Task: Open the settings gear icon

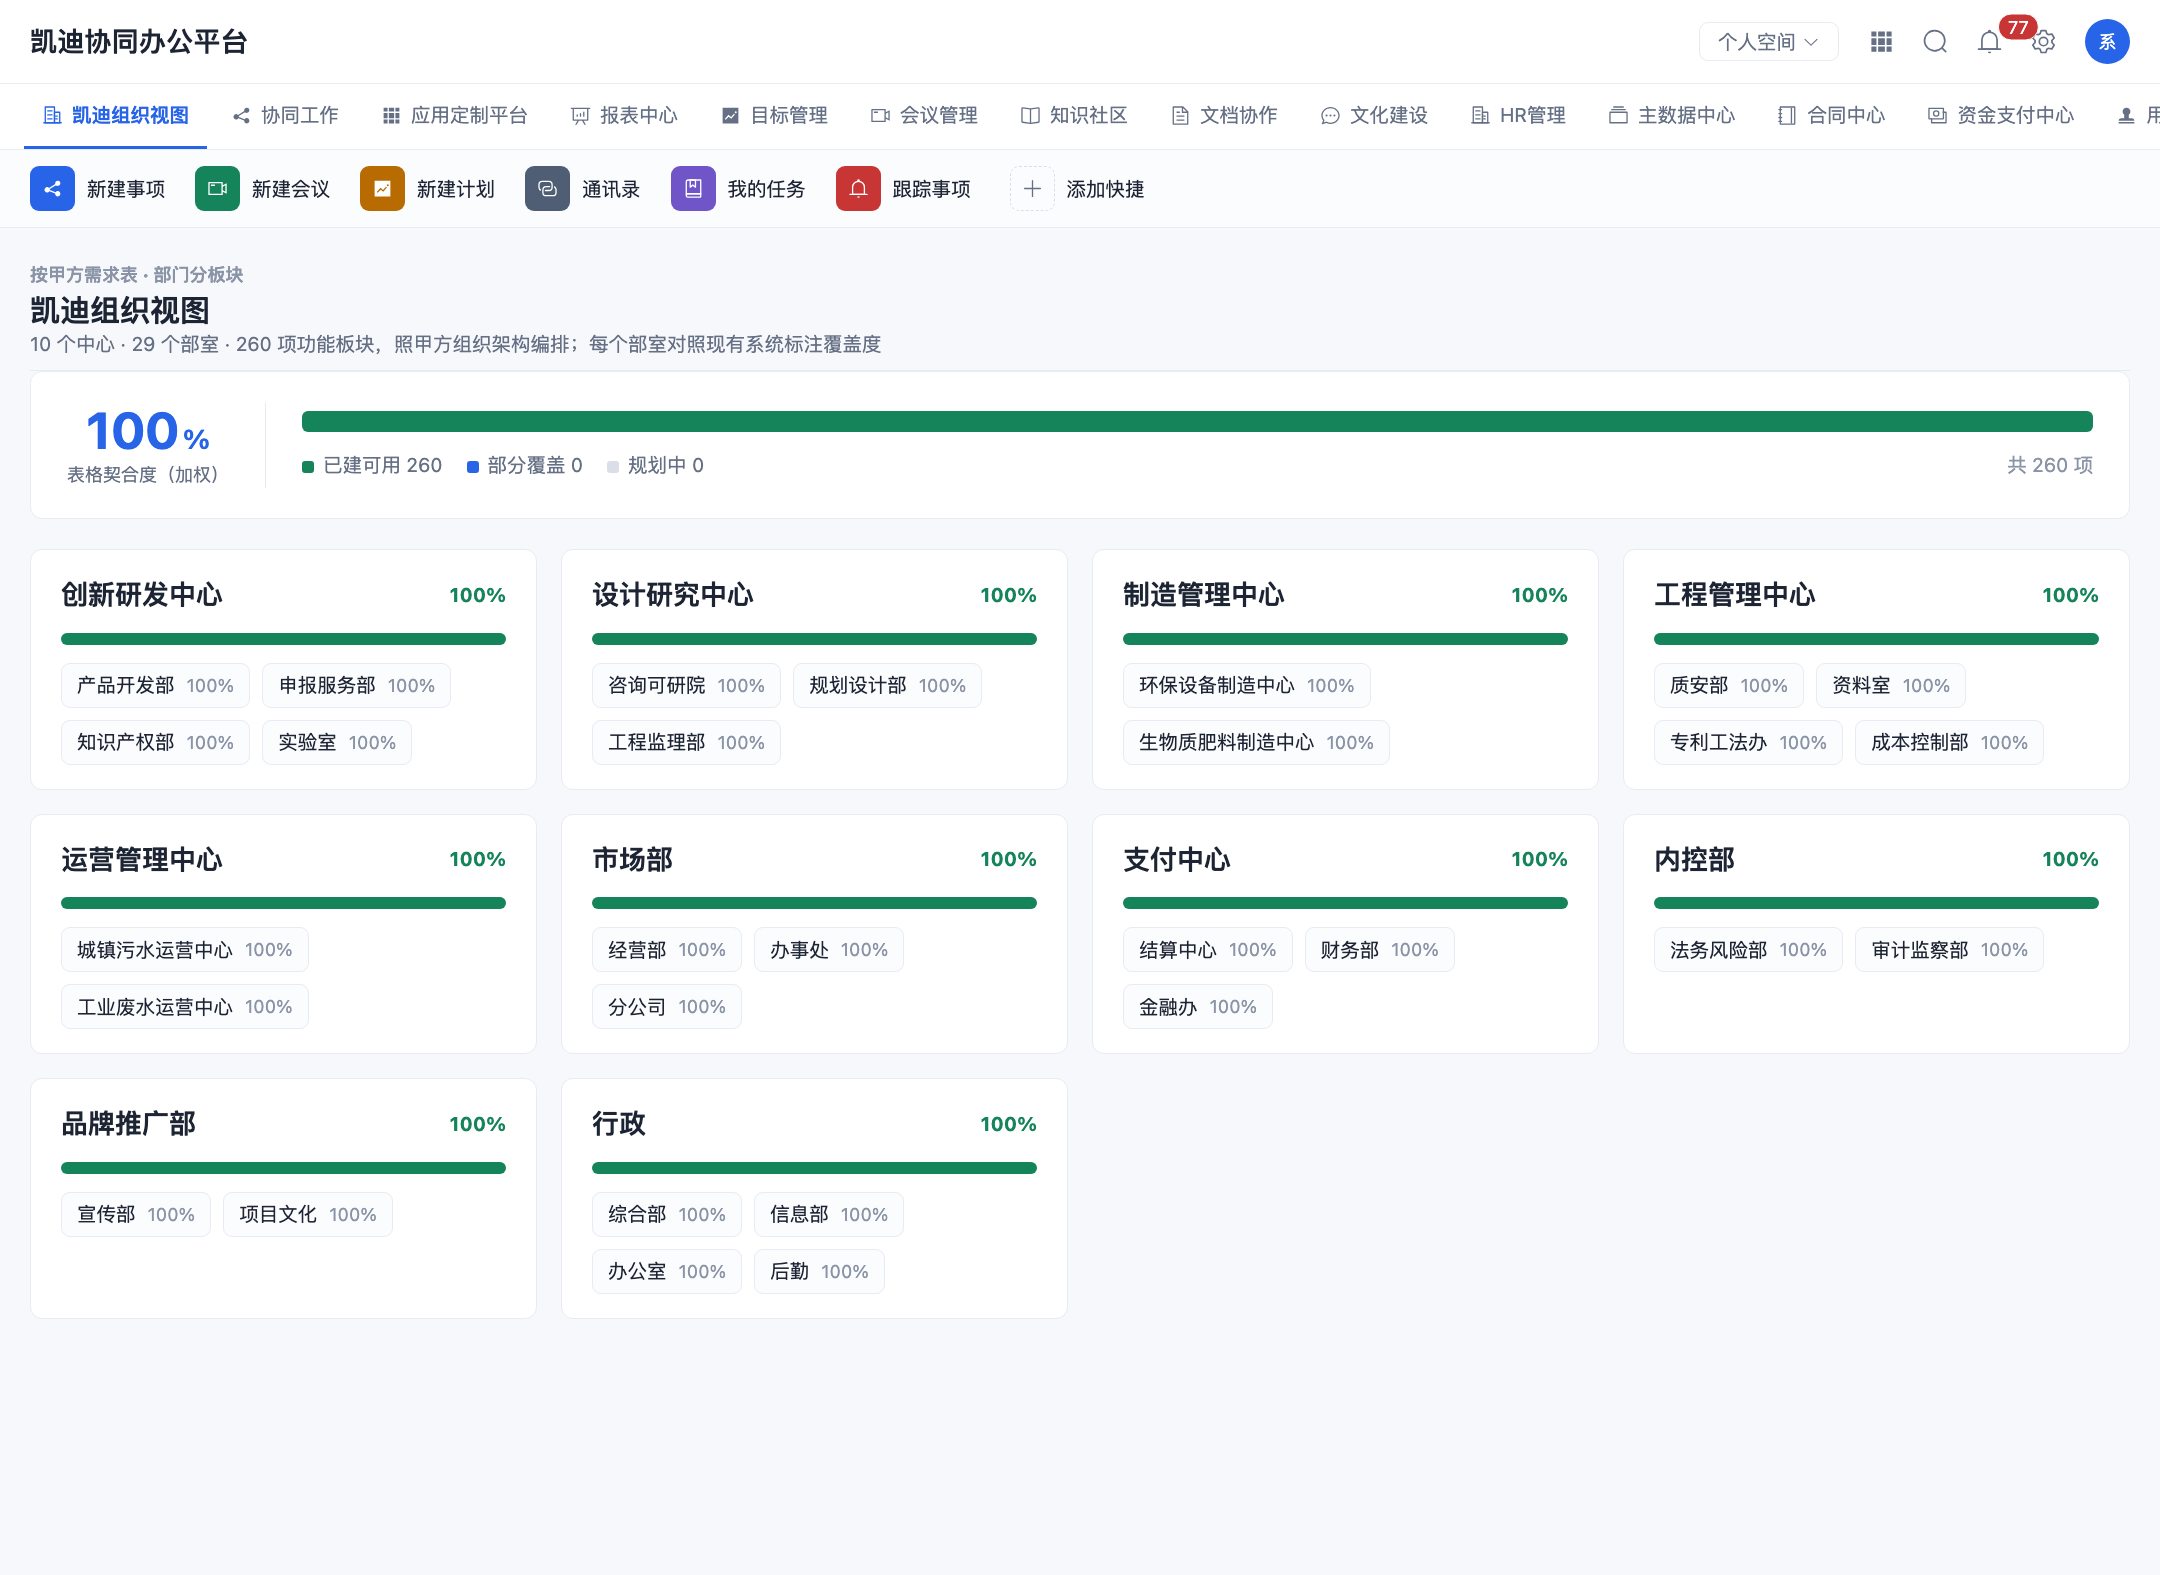Action: click(x=2043, y=42)
